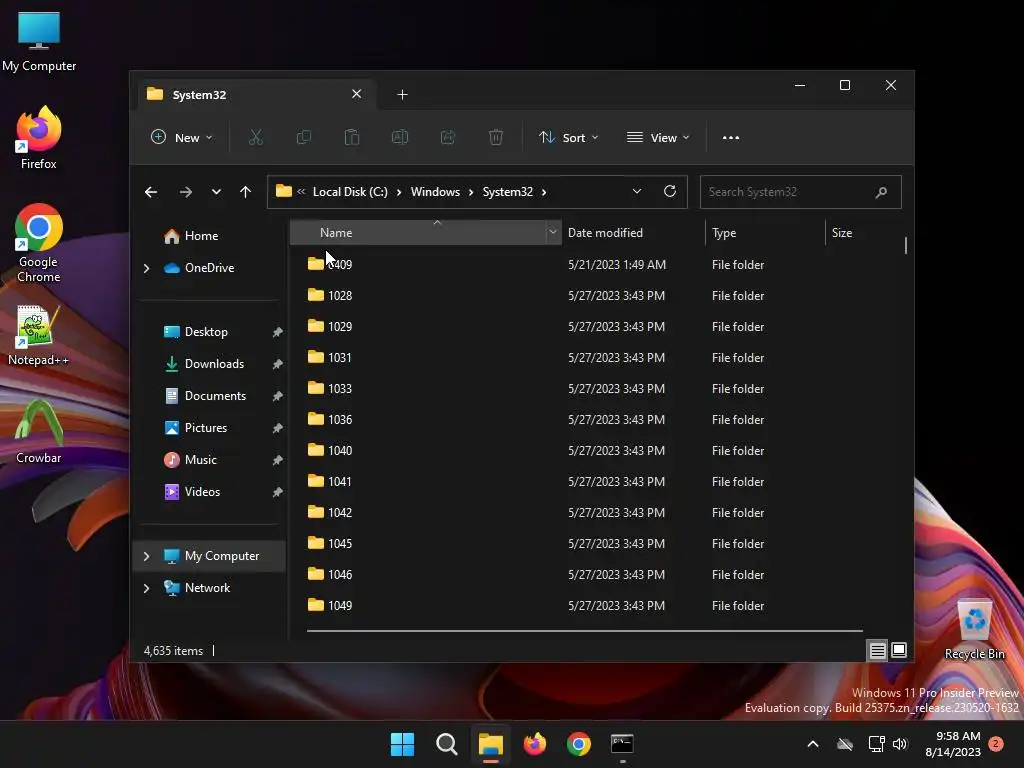Refresh the System32 folder view
Viewport: 1024px width, 768px height.
pyautogui.click(x=670, y=191)
